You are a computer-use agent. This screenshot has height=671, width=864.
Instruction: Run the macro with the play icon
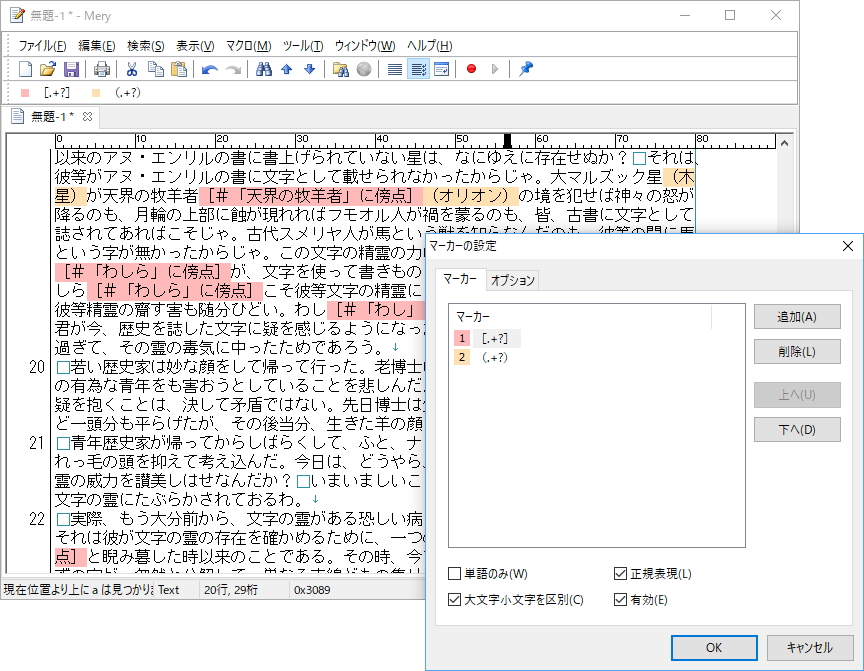[x=494, y=69]
